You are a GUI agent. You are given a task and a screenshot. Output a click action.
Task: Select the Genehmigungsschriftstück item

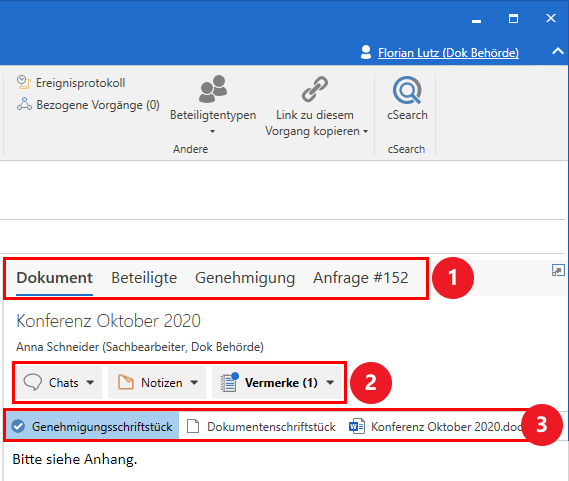(93, 427)
